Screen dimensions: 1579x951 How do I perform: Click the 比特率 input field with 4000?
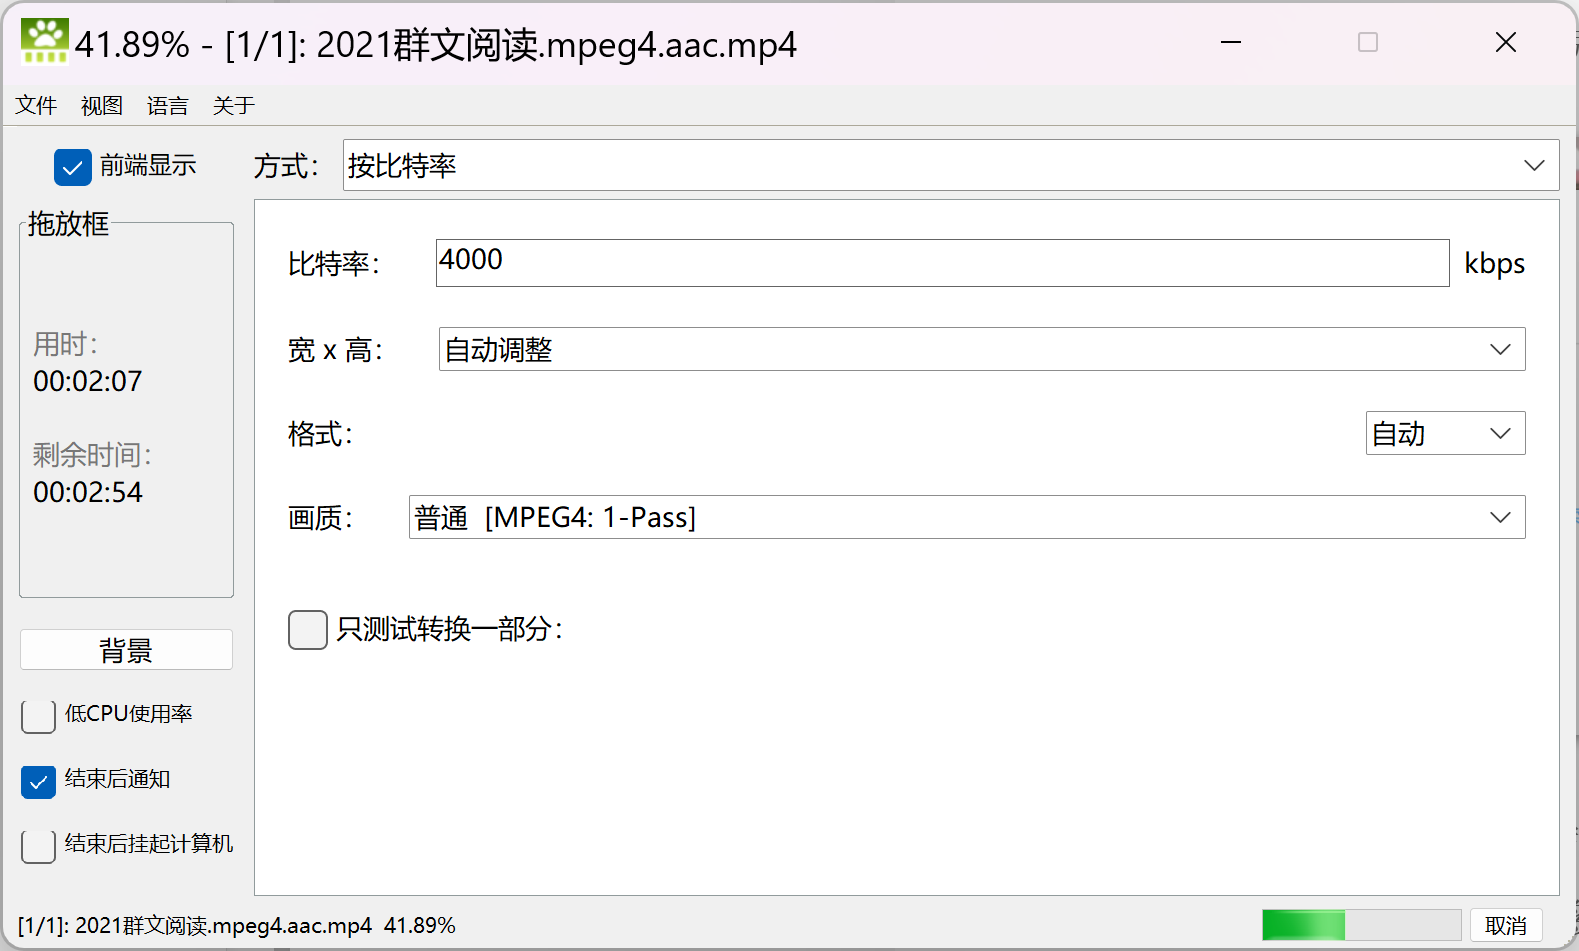[941, 263]
